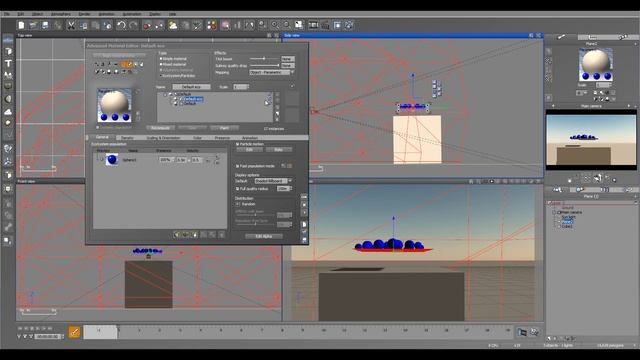Open the Atmosphere menu
This screenshot has height=360, width=640.
pos(60,14)
